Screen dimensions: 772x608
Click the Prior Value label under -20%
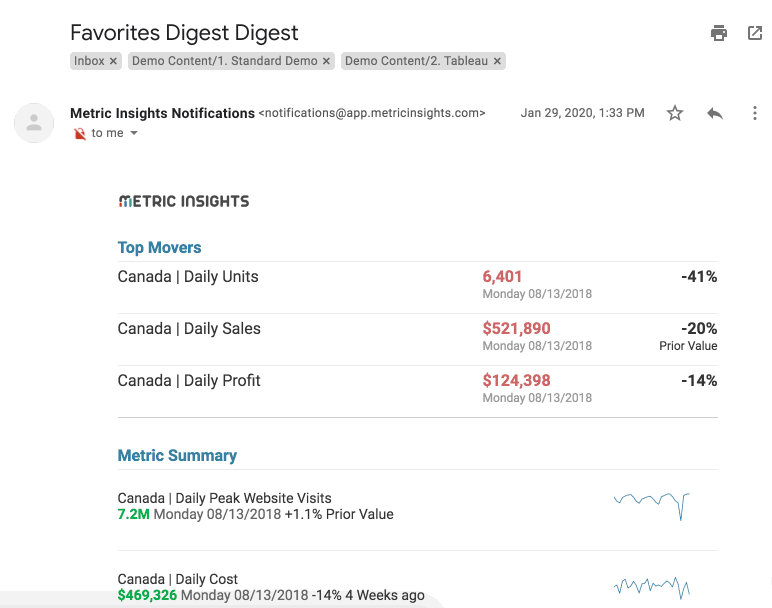[688, 346]
